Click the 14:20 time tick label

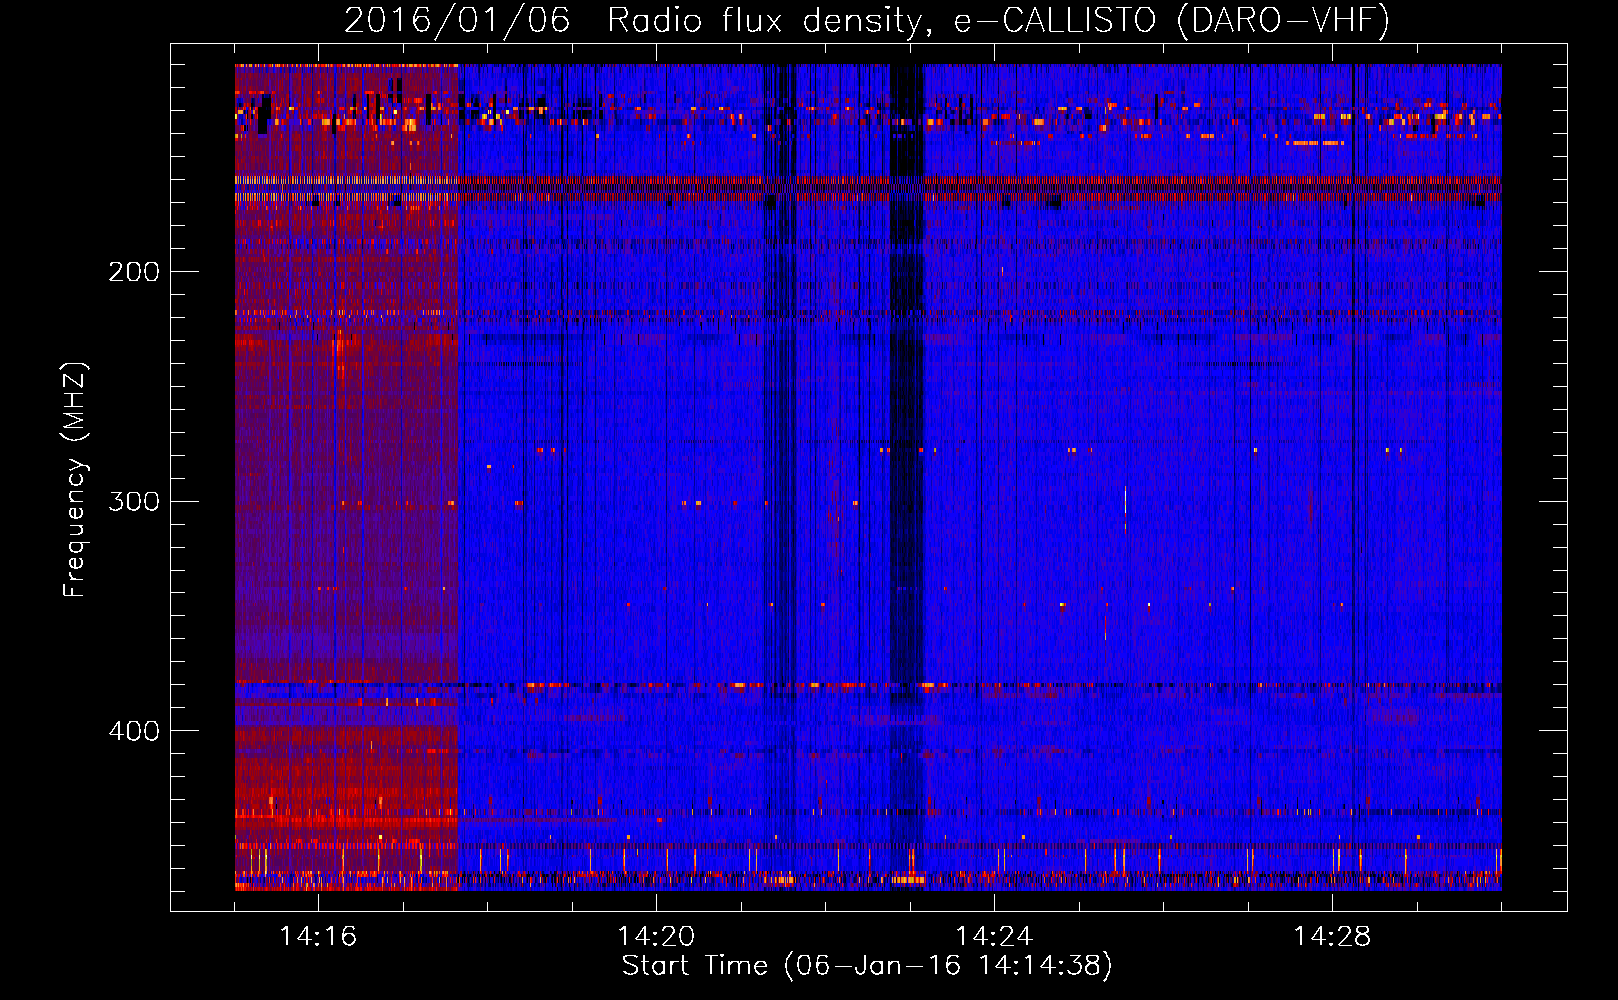pos(656,936)
